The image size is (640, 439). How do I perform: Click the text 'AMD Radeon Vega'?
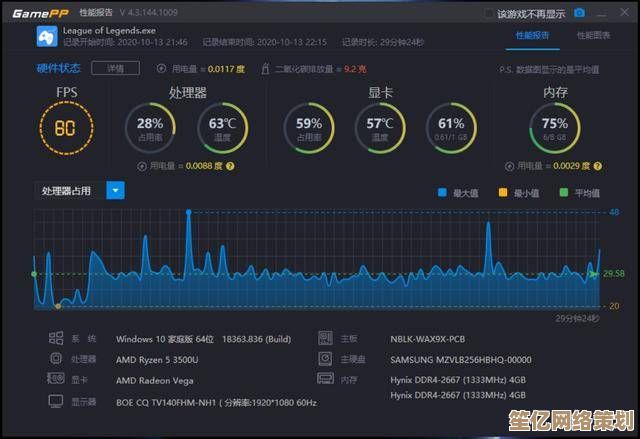click(x=155, y=381)
